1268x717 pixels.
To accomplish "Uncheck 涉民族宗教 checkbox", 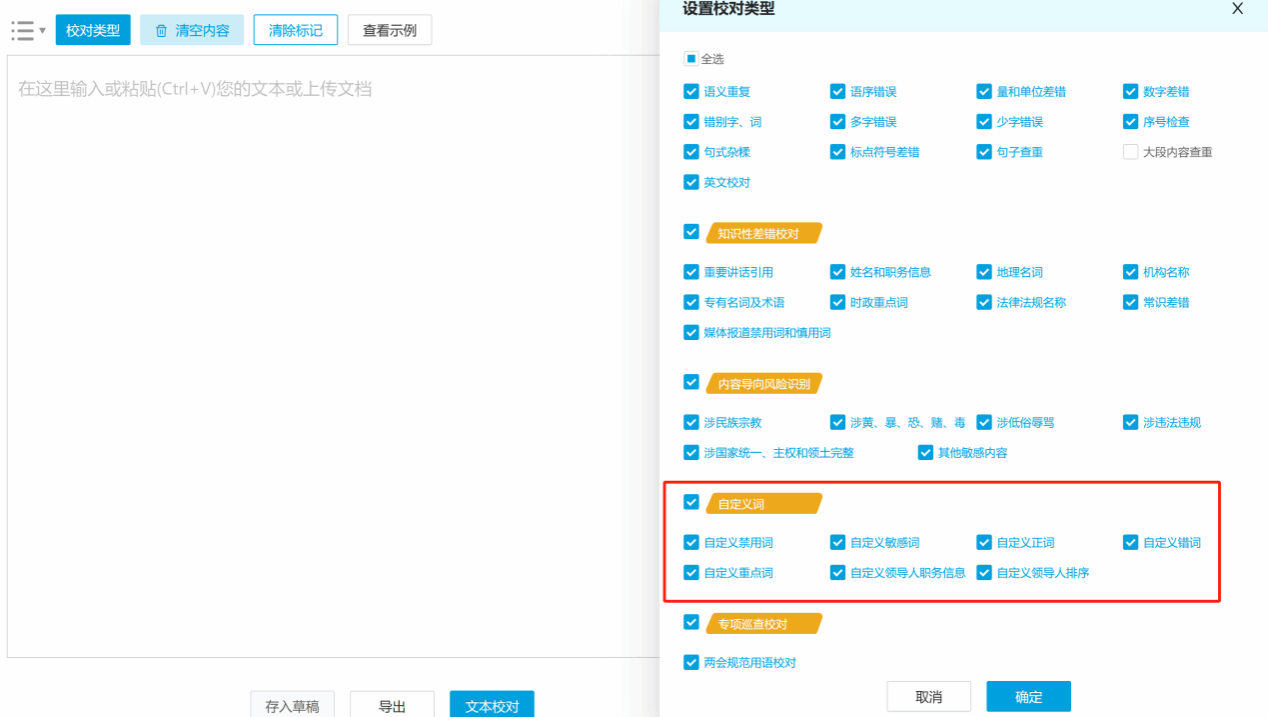I will 691,422.
